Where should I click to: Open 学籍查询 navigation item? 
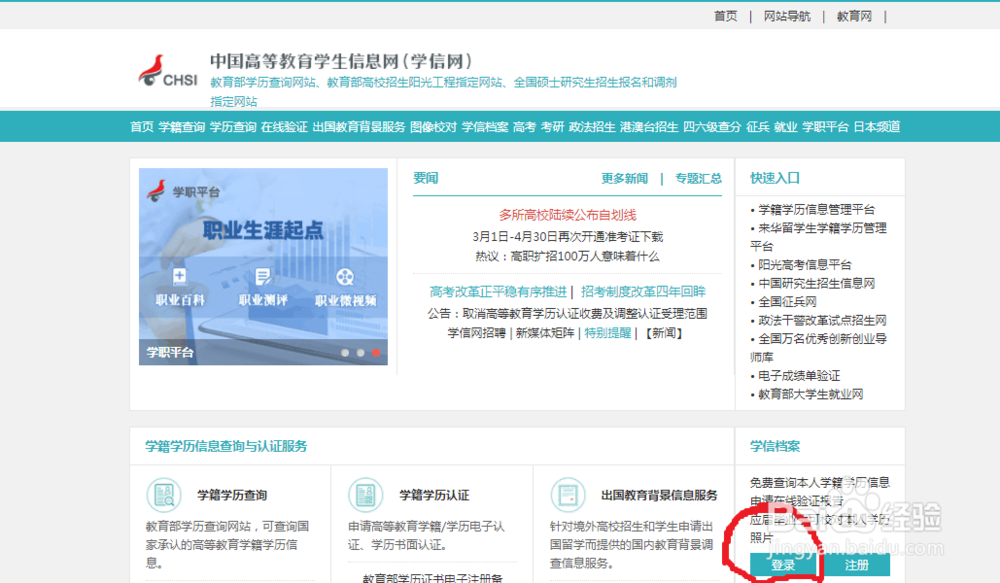pyautogui.click(x=182, y=127)
